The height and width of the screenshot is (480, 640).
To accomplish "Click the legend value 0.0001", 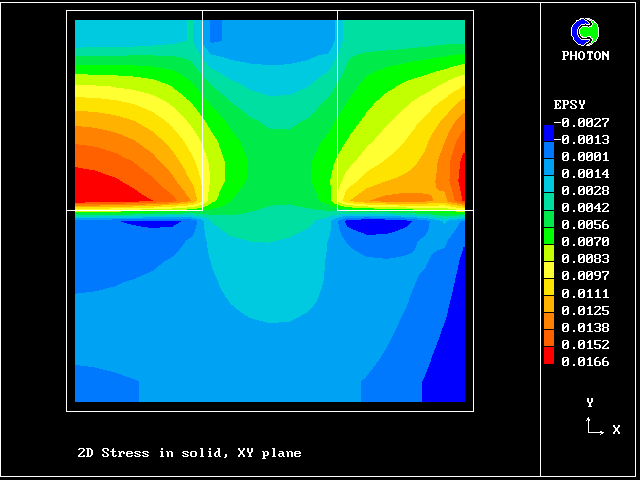I will [x=585, y=156].
